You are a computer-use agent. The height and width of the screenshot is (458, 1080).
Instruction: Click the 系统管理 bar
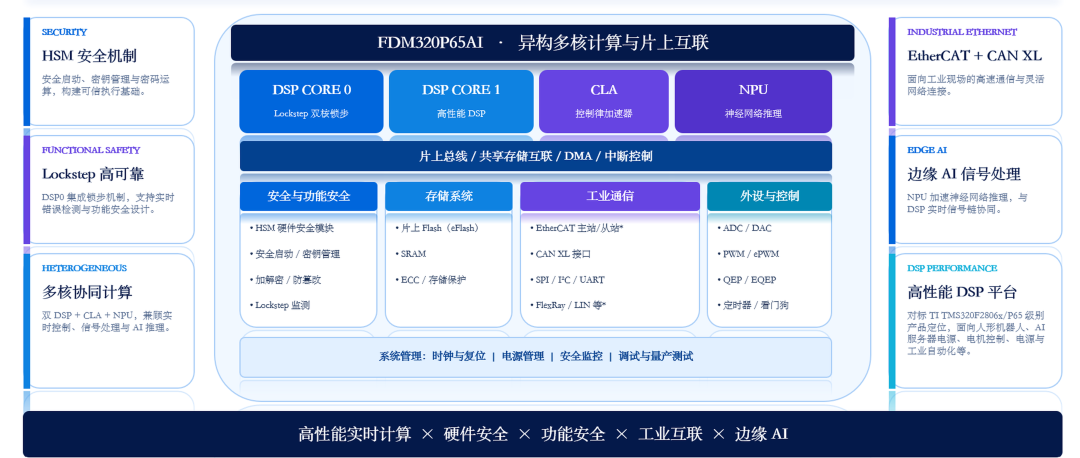pos(536,357)
